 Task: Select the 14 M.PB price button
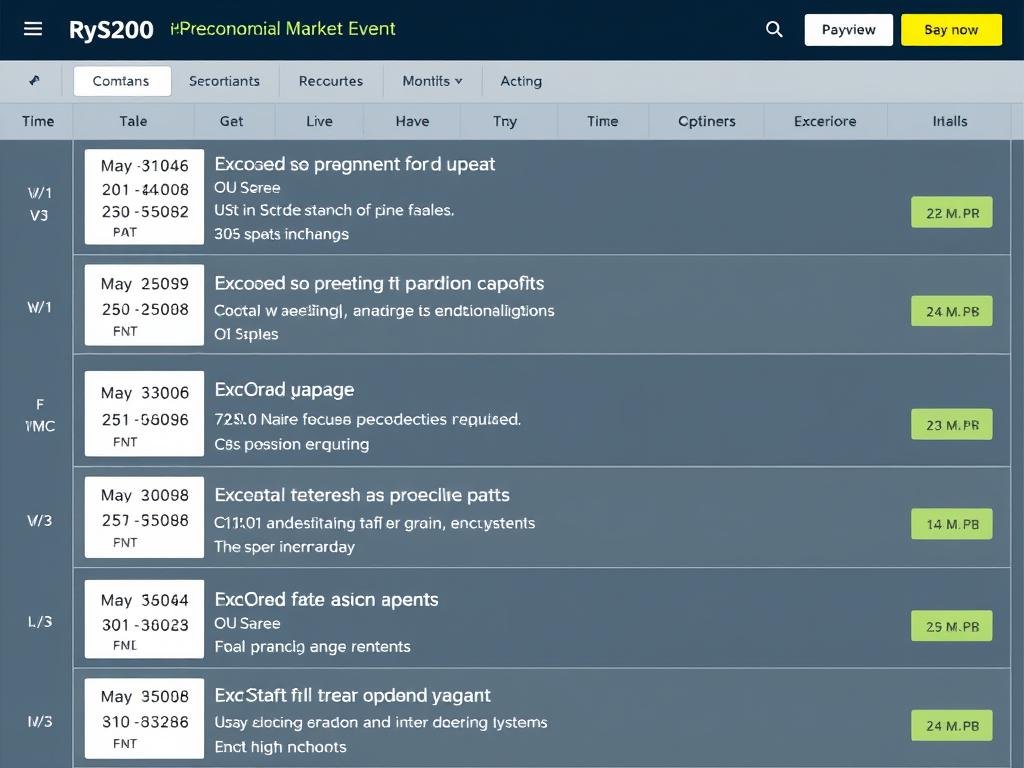tap(951, 523)
